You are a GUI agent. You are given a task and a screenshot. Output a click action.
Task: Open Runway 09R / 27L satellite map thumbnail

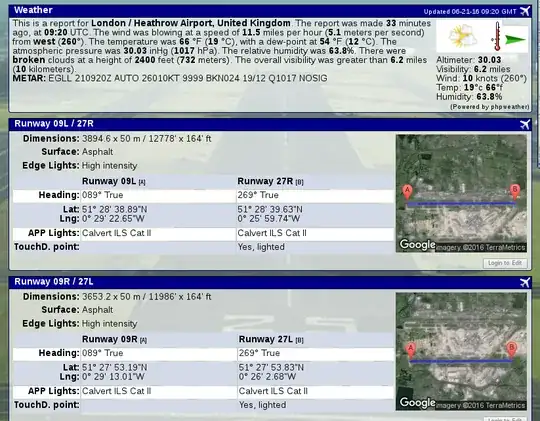pyautogui.click(x=461, y=351)
